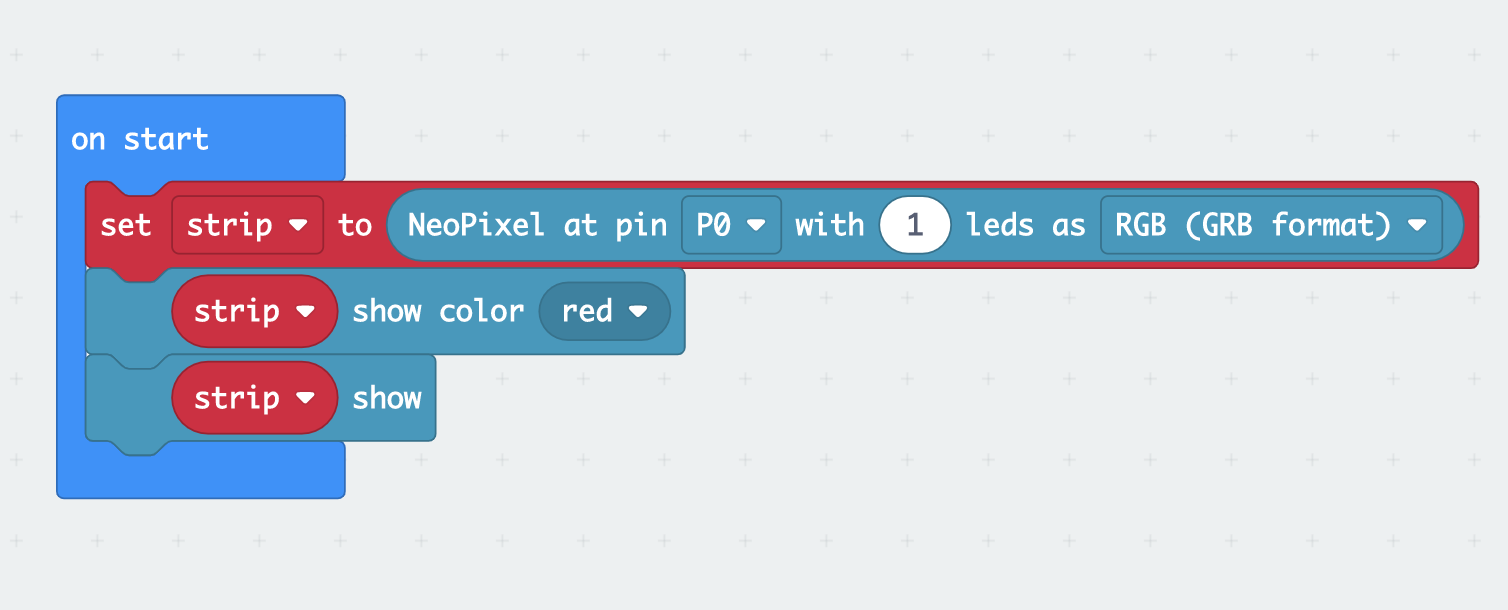Image resolution: width=1508 pixels, height=610 pixels.
Task: Open the pin selector showing P0
Action: (x=731, y=225)
